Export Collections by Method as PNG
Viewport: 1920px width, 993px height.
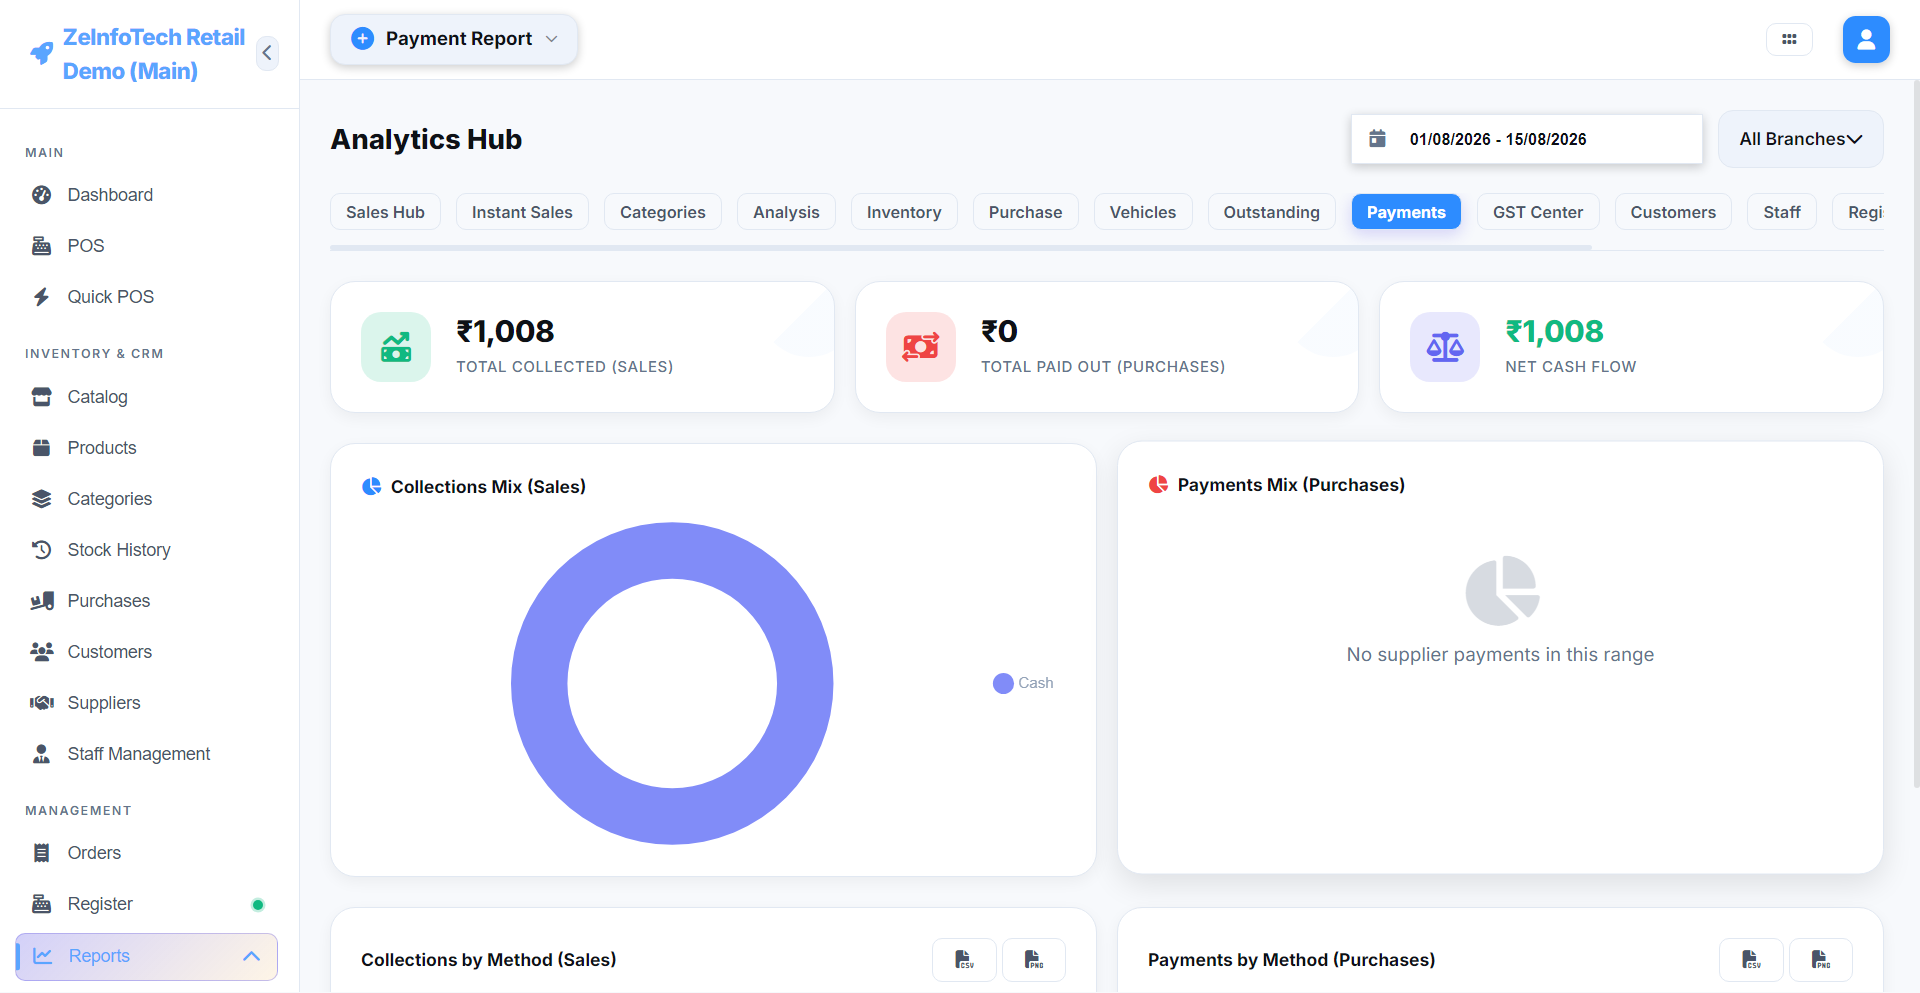pyautogui.click(x=1034, y=960)
